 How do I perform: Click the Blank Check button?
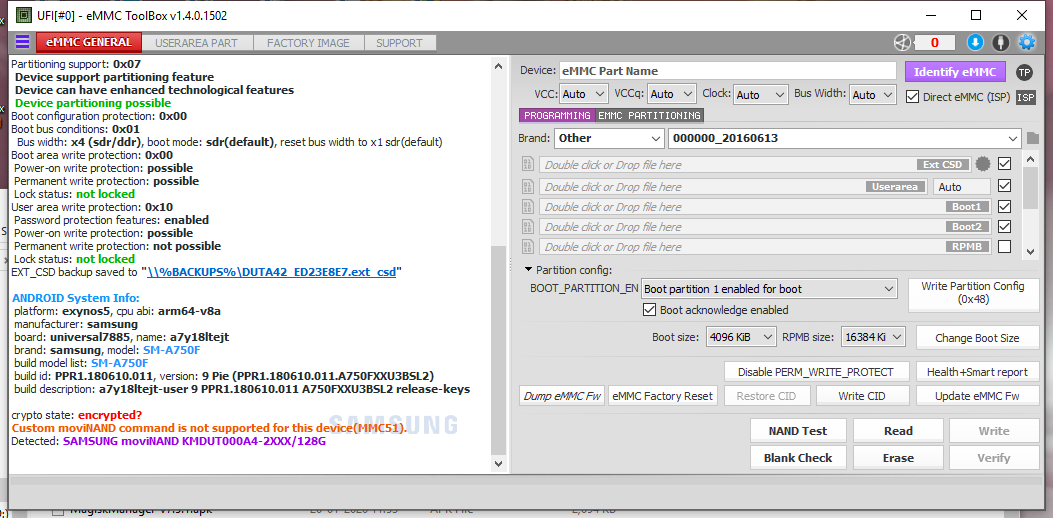pyautogui.click(x=798, y=458)
